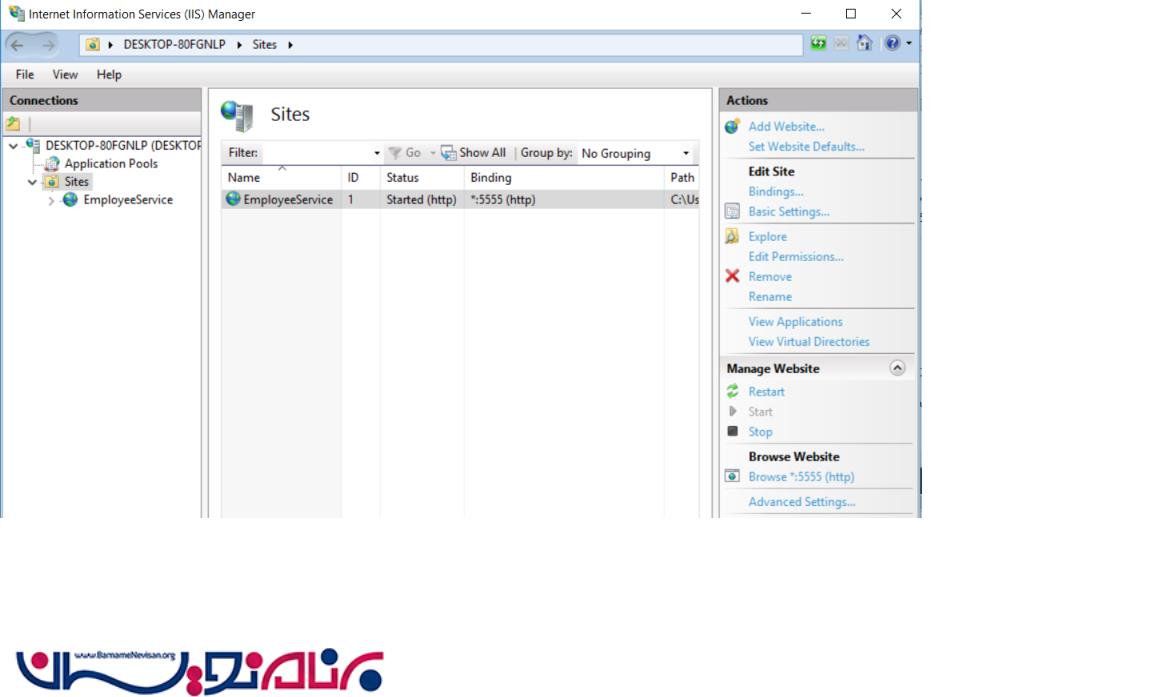
Task: Click Browse *:5555 (http) link
Action: [x=802, y=476]
